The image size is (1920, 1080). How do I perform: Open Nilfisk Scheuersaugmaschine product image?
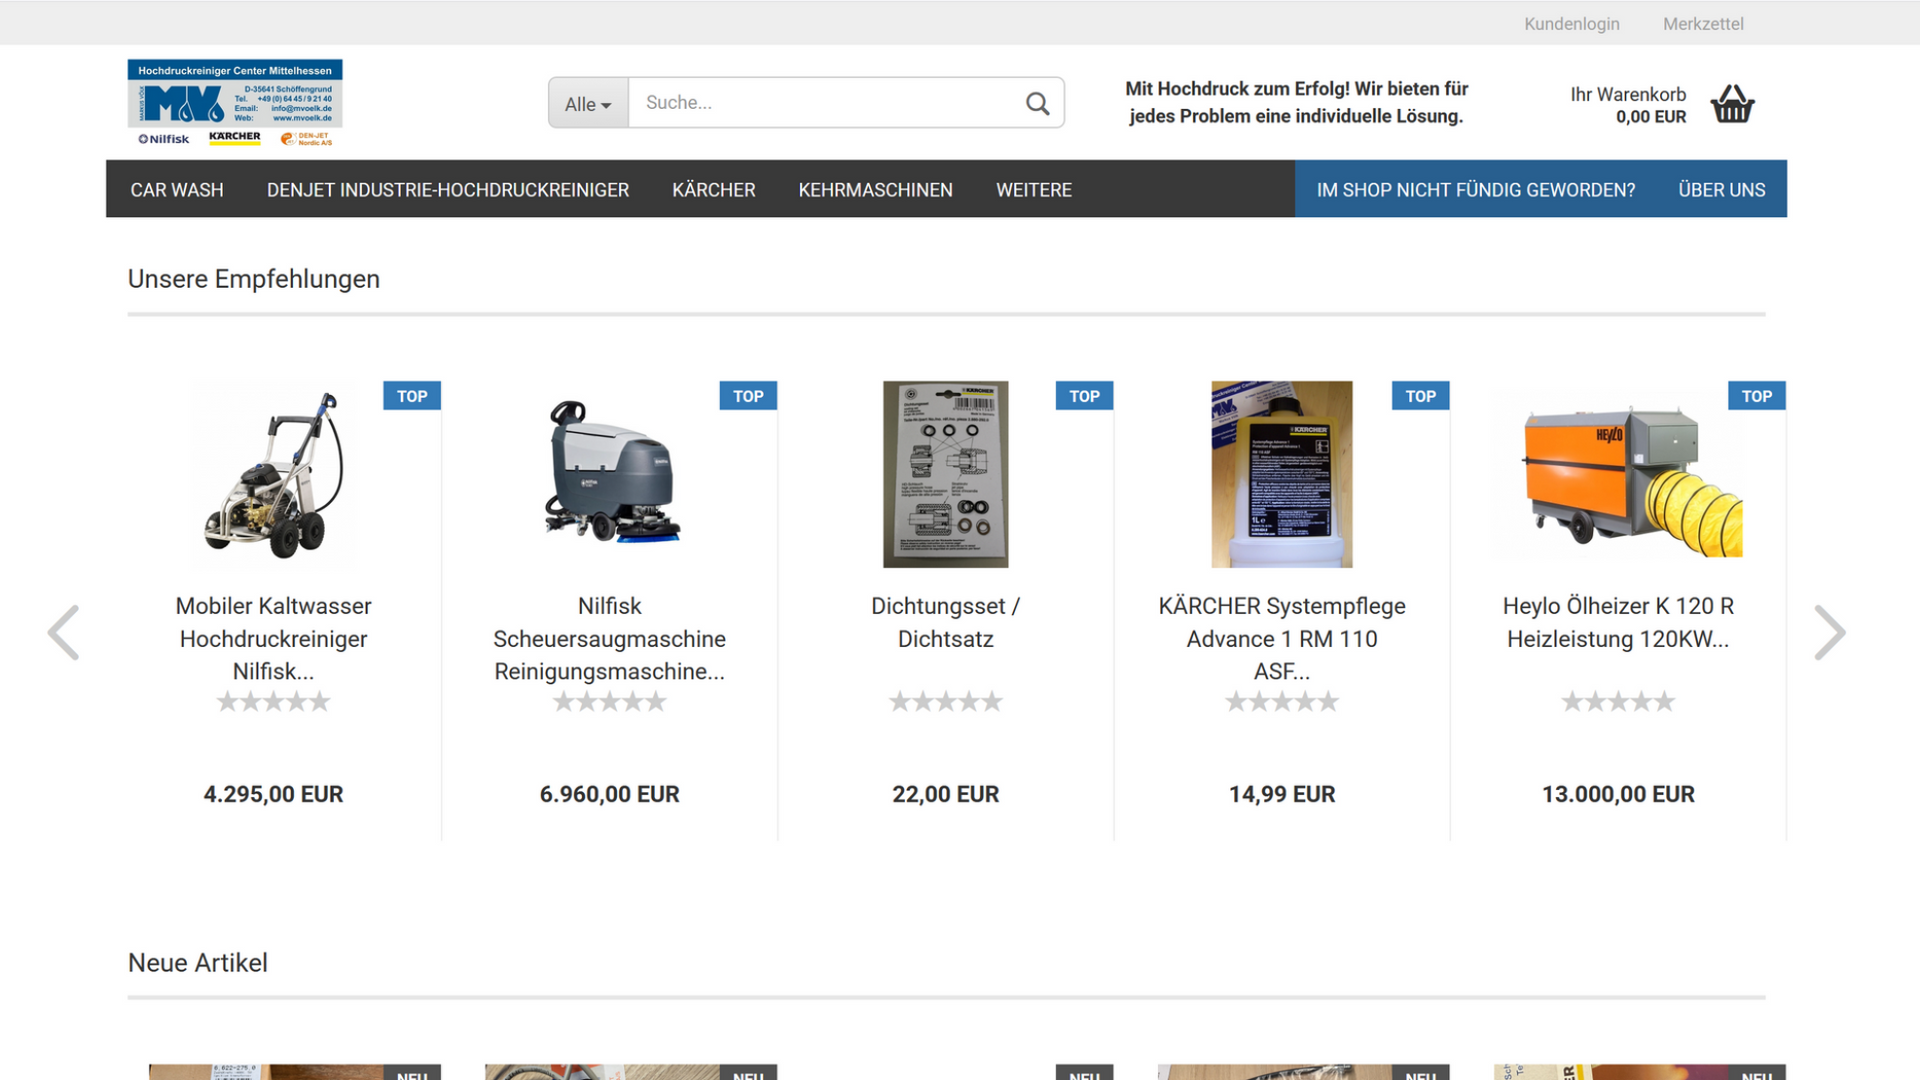click(610, 474)
